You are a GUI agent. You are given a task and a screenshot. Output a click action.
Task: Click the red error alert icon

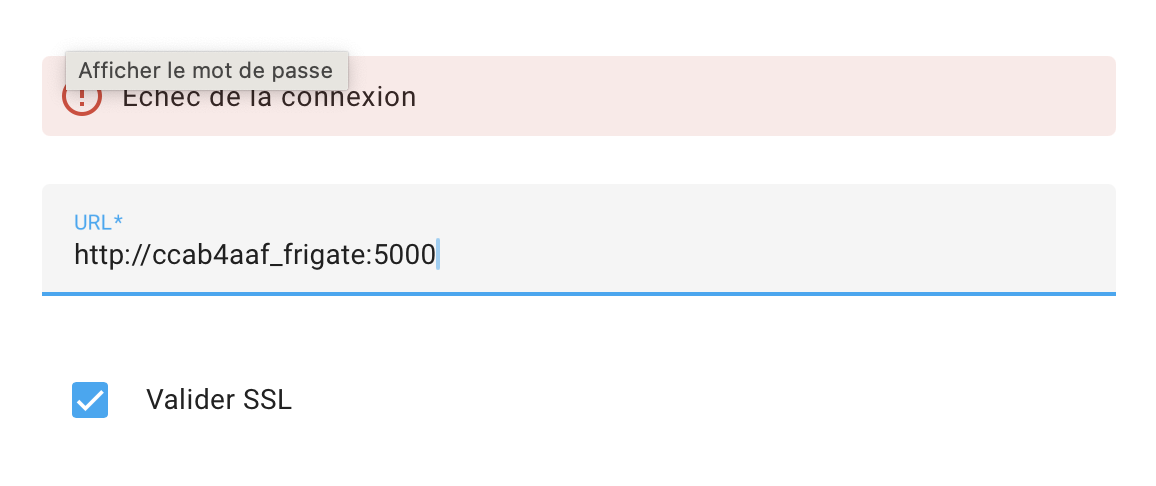coord(82,101)
